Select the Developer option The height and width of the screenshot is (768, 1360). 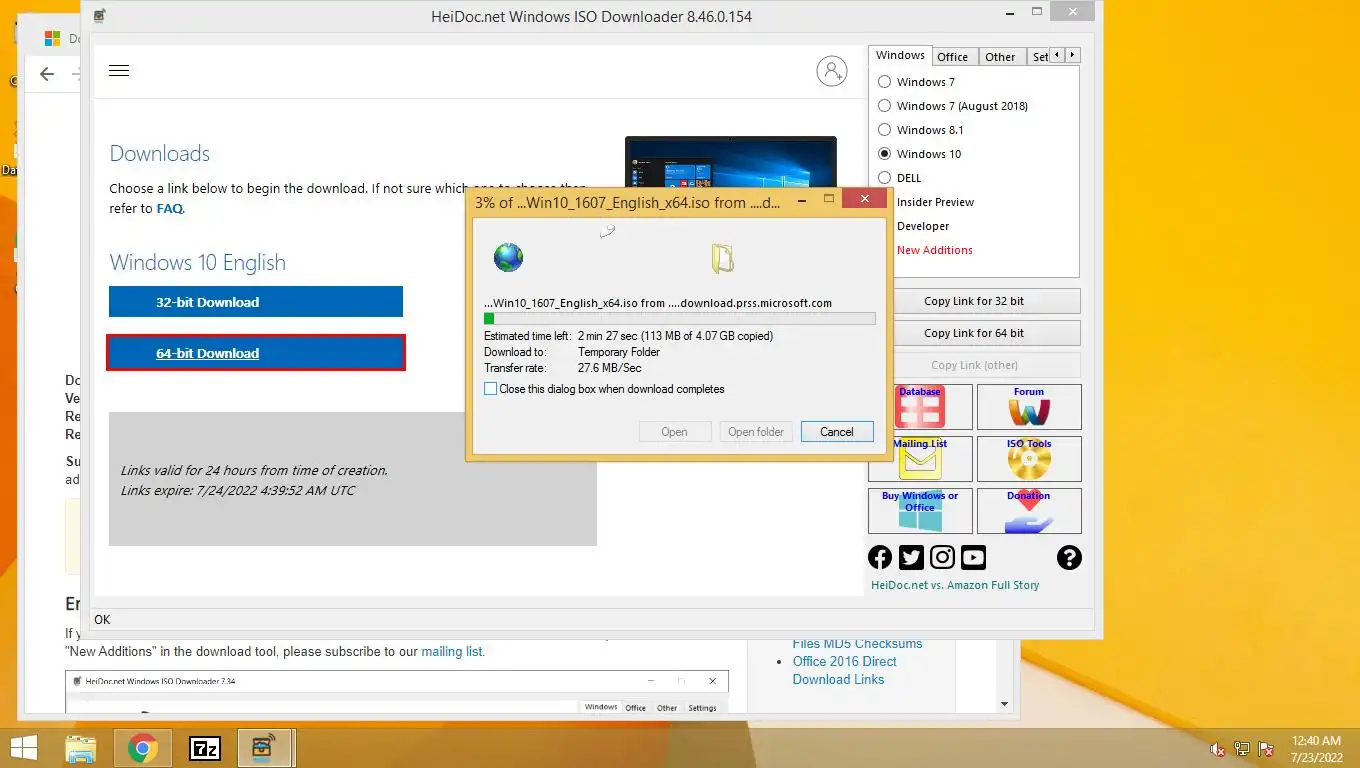click(923, 226)
